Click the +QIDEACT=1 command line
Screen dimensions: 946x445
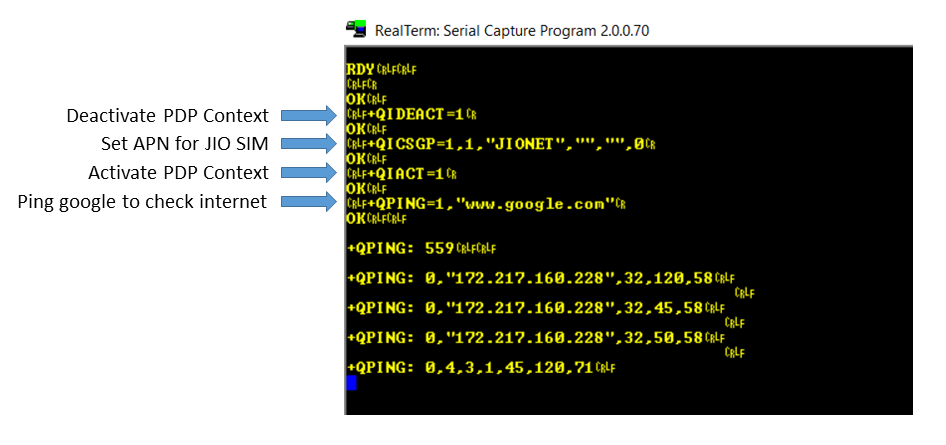pyautogui.click(x=410, y=114)
